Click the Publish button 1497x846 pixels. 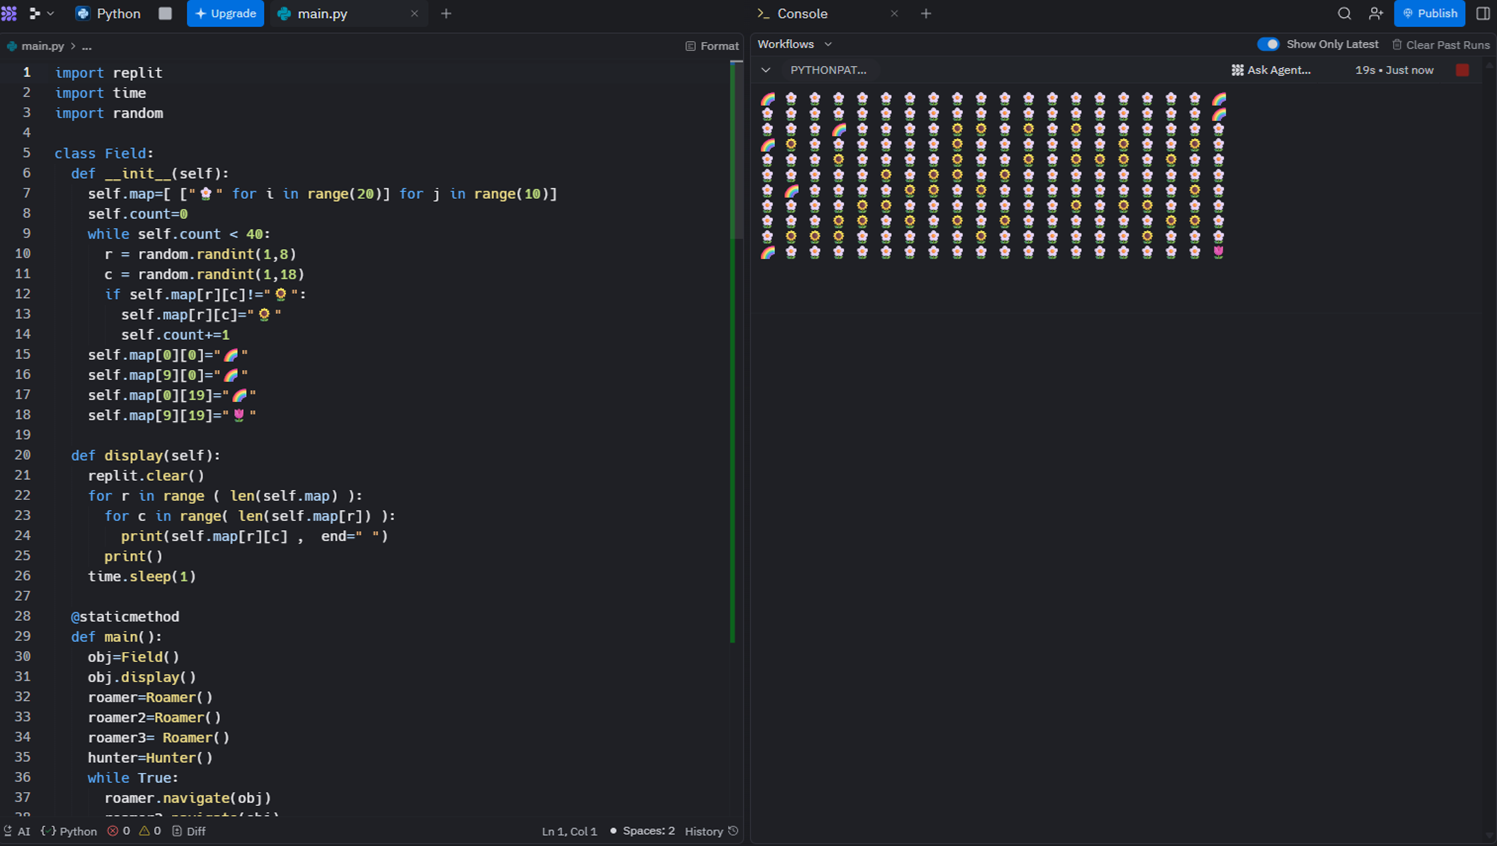point(1429,14)
